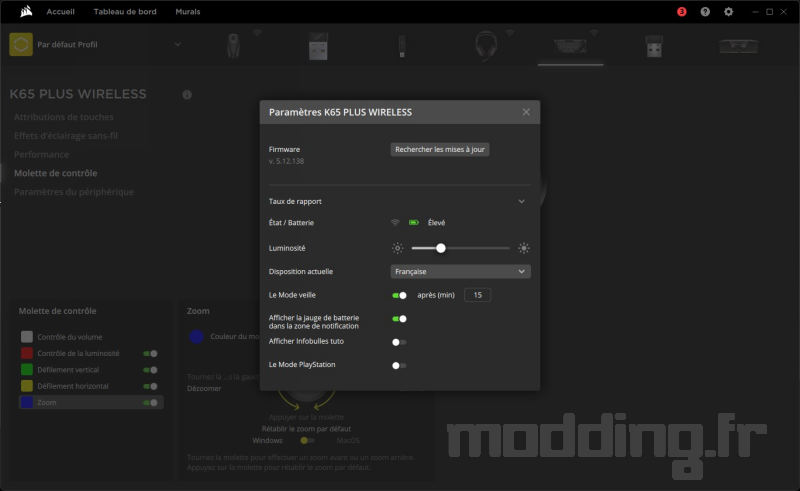The height and width of the screenshot is (491, 800).
Task: Click the low brightness sun icon
Action: 397,248
